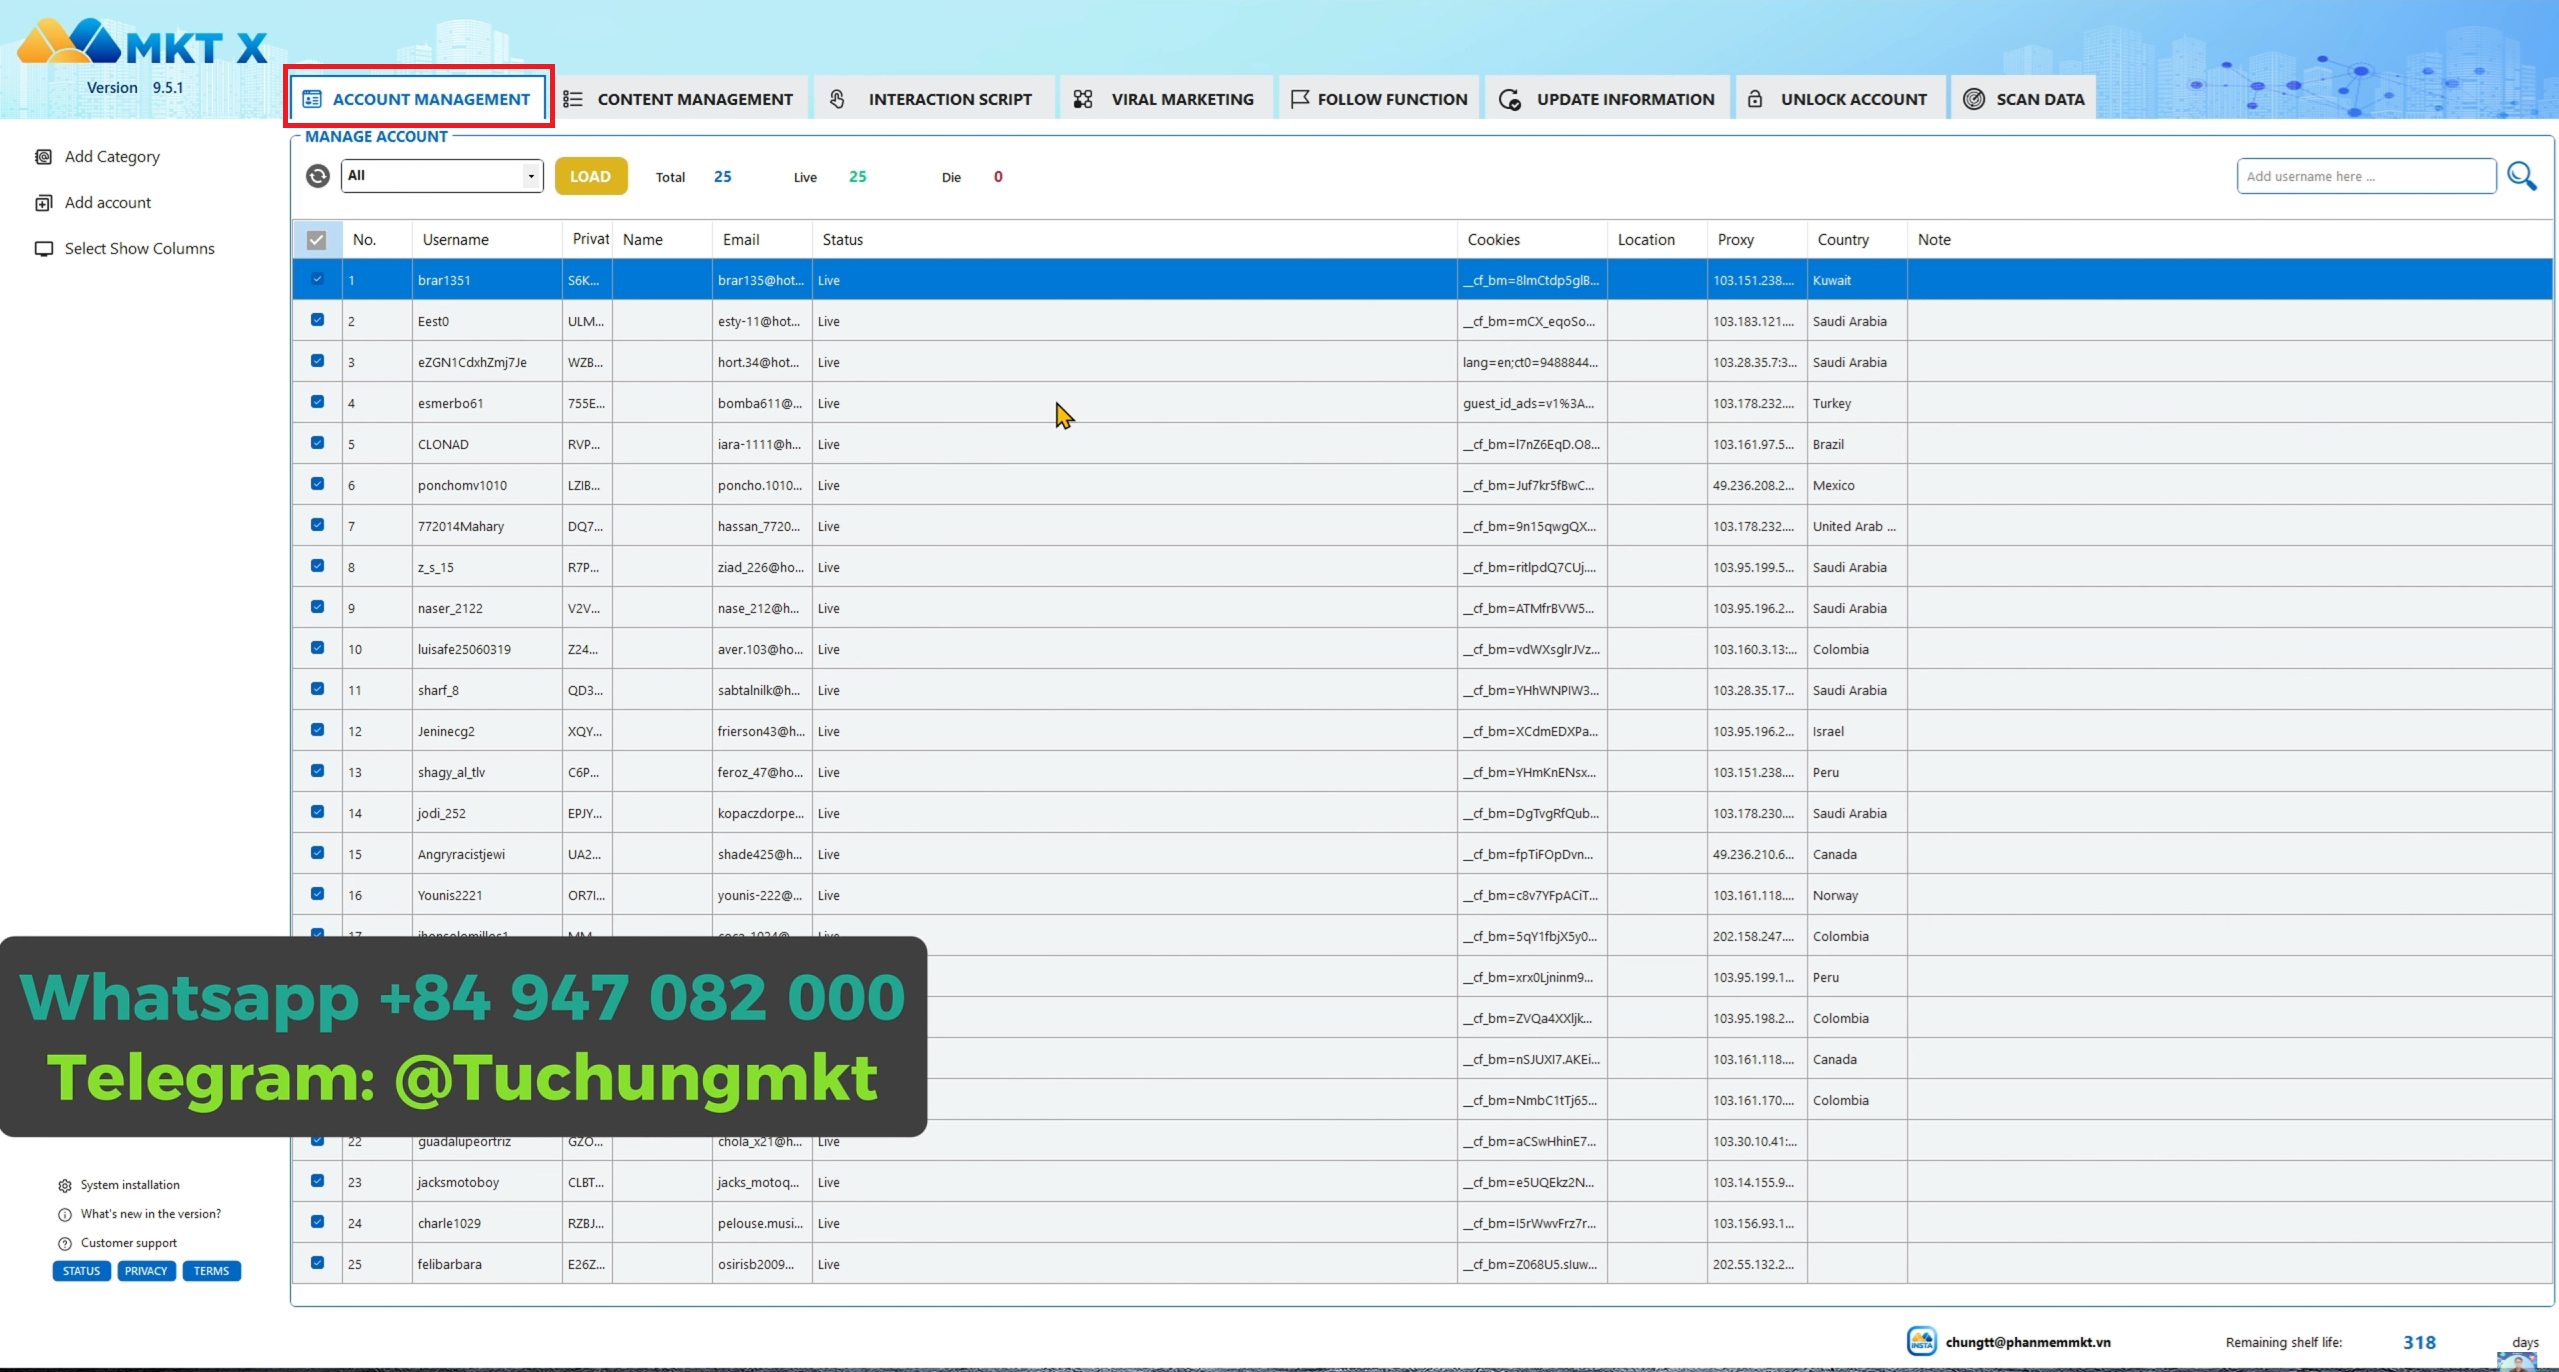Click the magnifier search icon
The image size is (2559, 1372).
(x=2521, y=176)
